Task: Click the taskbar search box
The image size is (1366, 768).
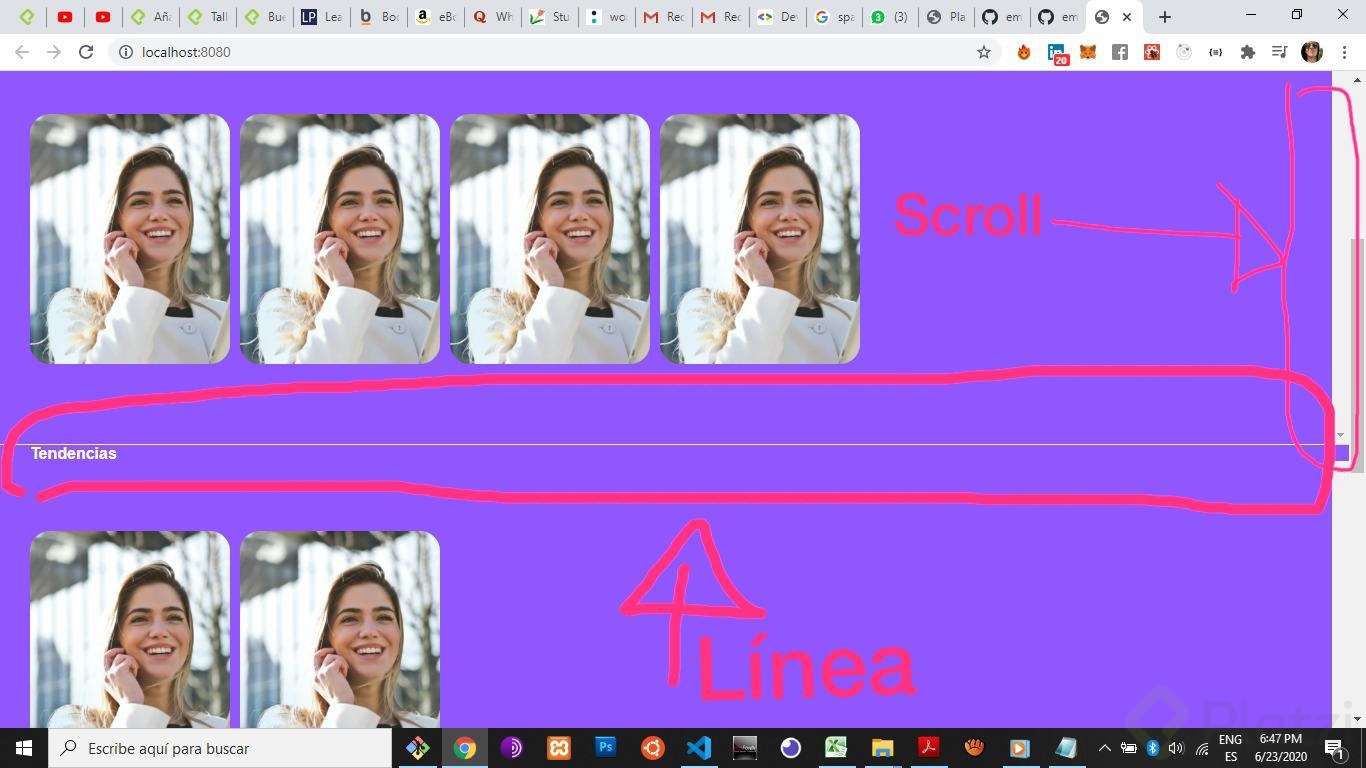Action: 220,748
